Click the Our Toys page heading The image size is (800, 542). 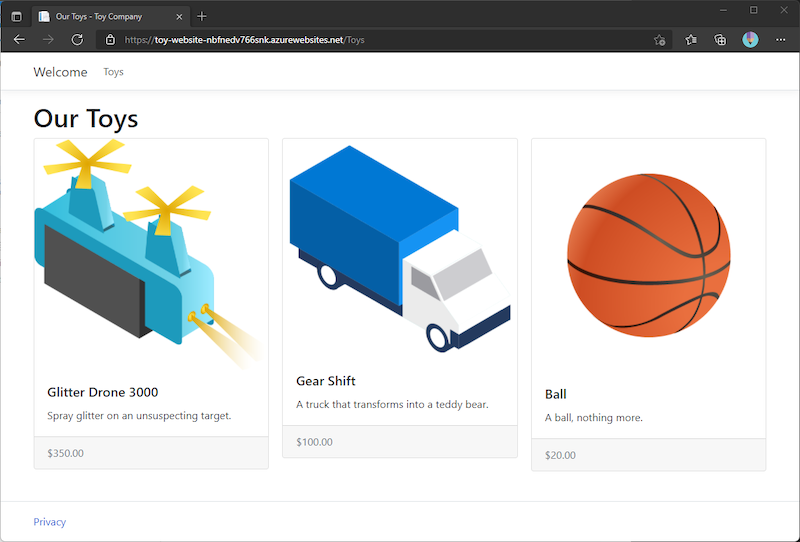pos(86,118)
